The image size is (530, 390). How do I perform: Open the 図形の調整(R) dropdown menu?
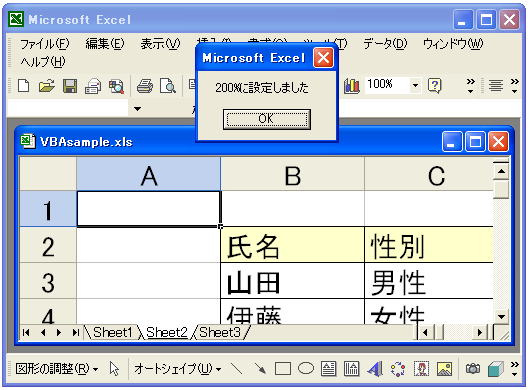coord(57,368)
